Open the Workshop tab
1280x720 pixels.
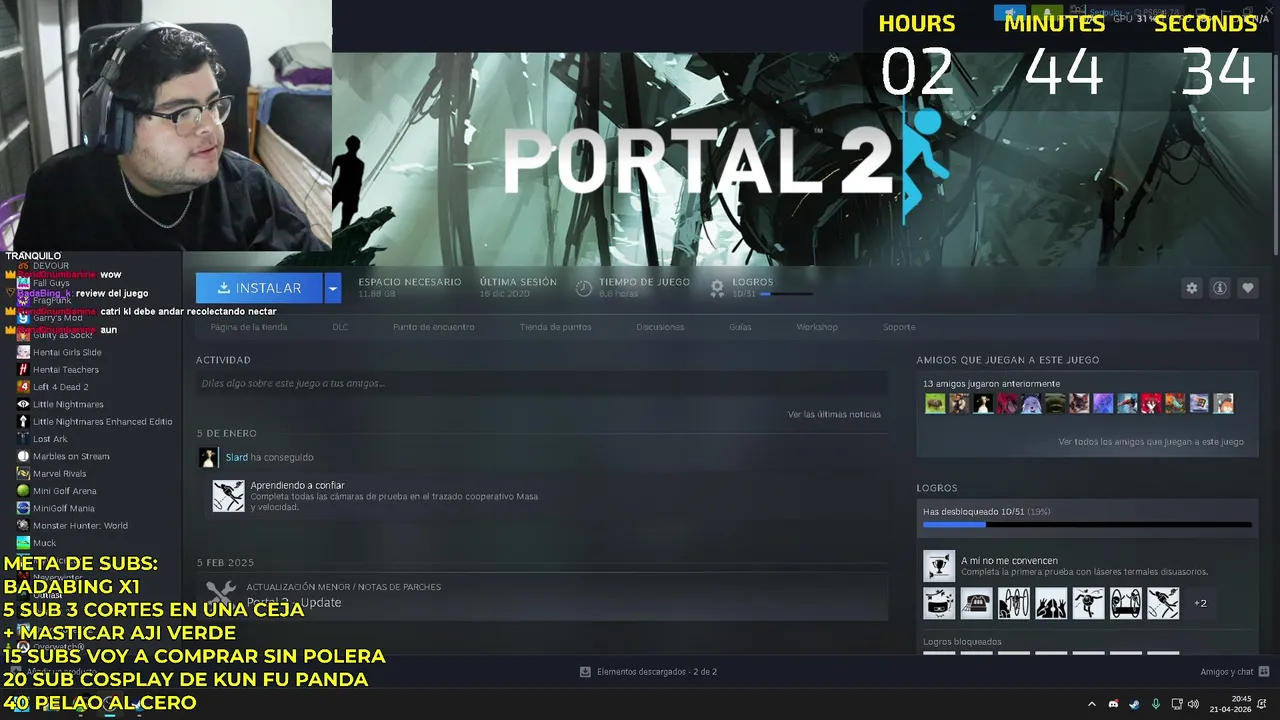817,327
